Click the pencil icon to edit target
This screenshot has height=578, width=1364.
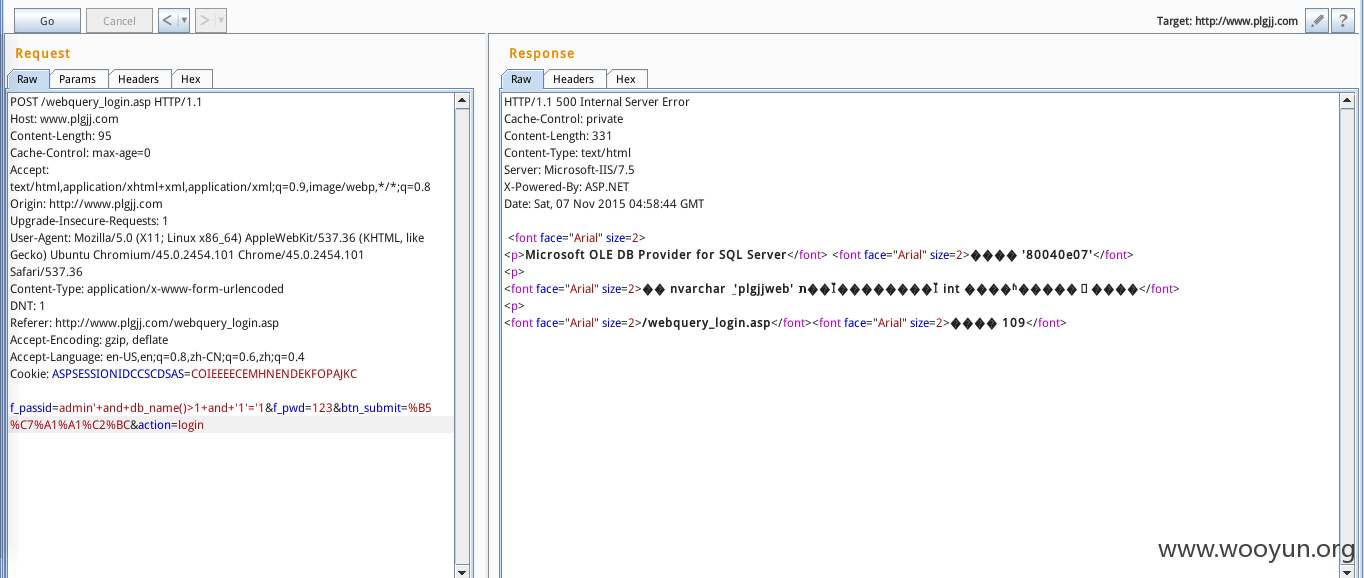tap(1317, 20)
